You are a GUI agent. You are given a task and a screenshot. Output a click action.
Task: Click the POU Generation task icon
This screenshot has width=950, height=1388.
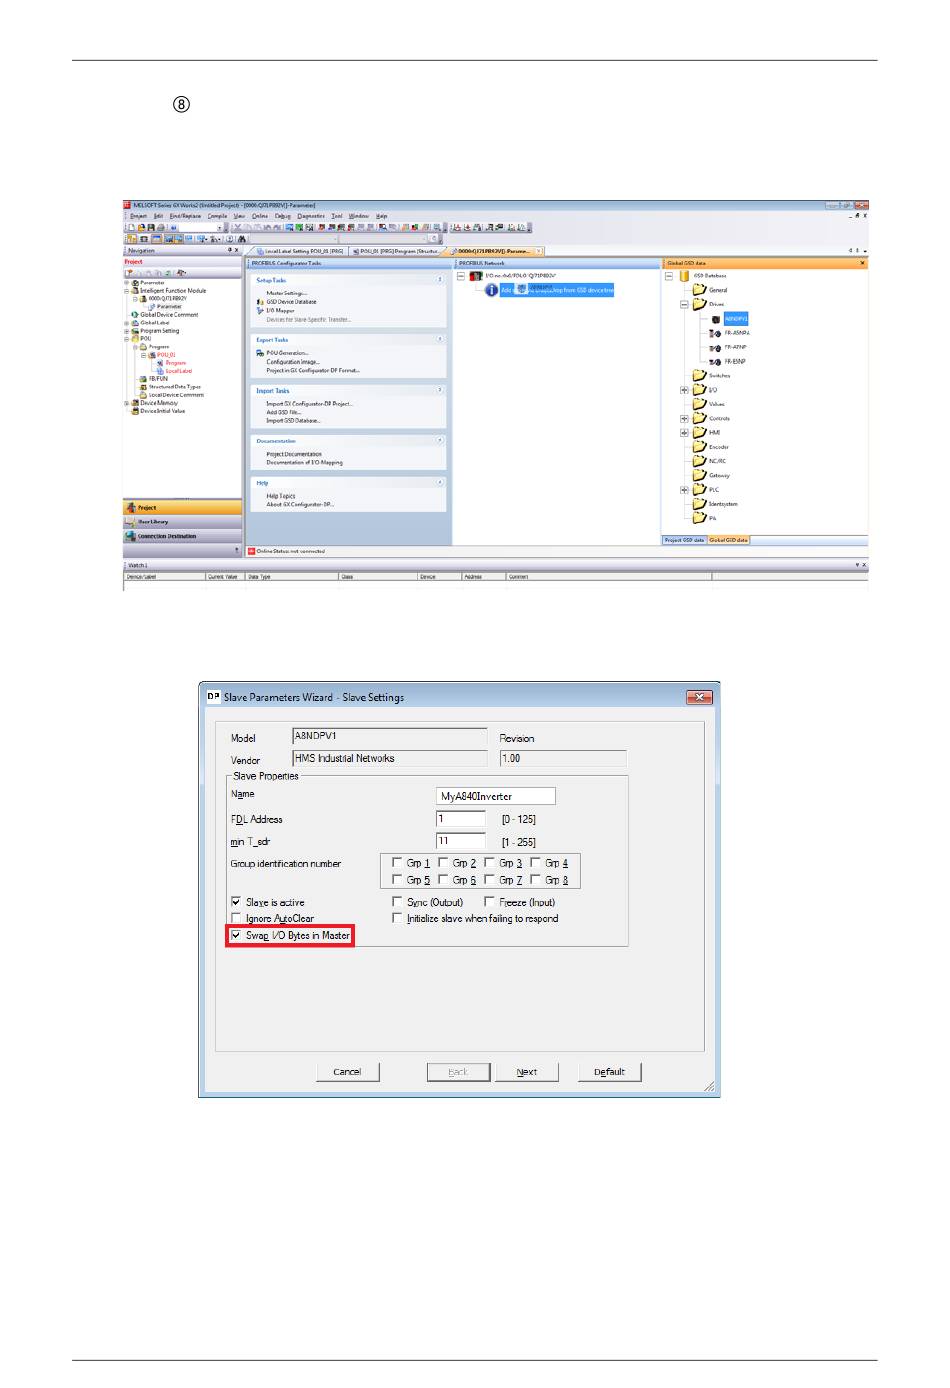pos(260,353)
